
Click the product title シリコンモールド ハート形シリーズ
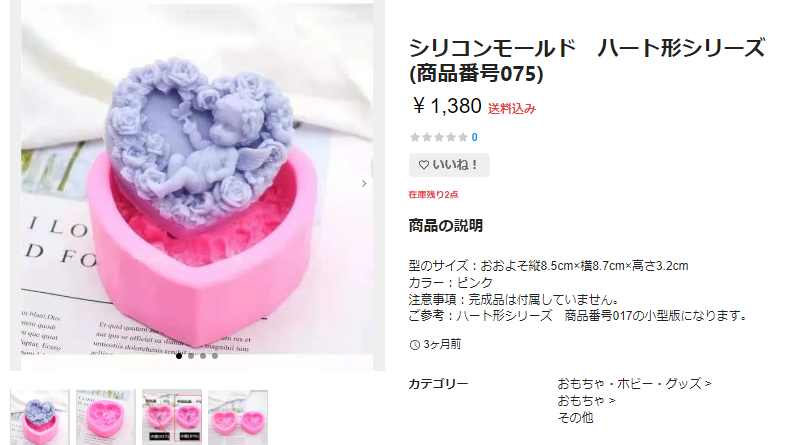click(x=587, y=48)
